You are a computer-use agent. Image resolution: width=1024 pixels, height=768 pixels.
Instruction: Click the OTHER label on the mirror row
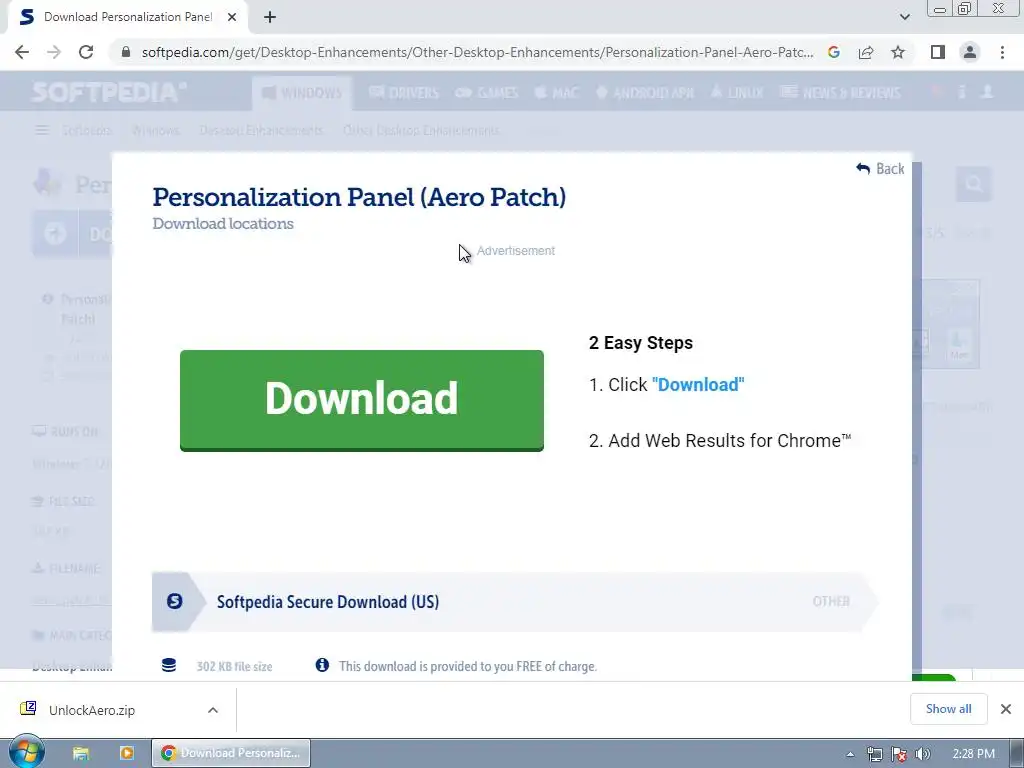click(x=831, y=601)
